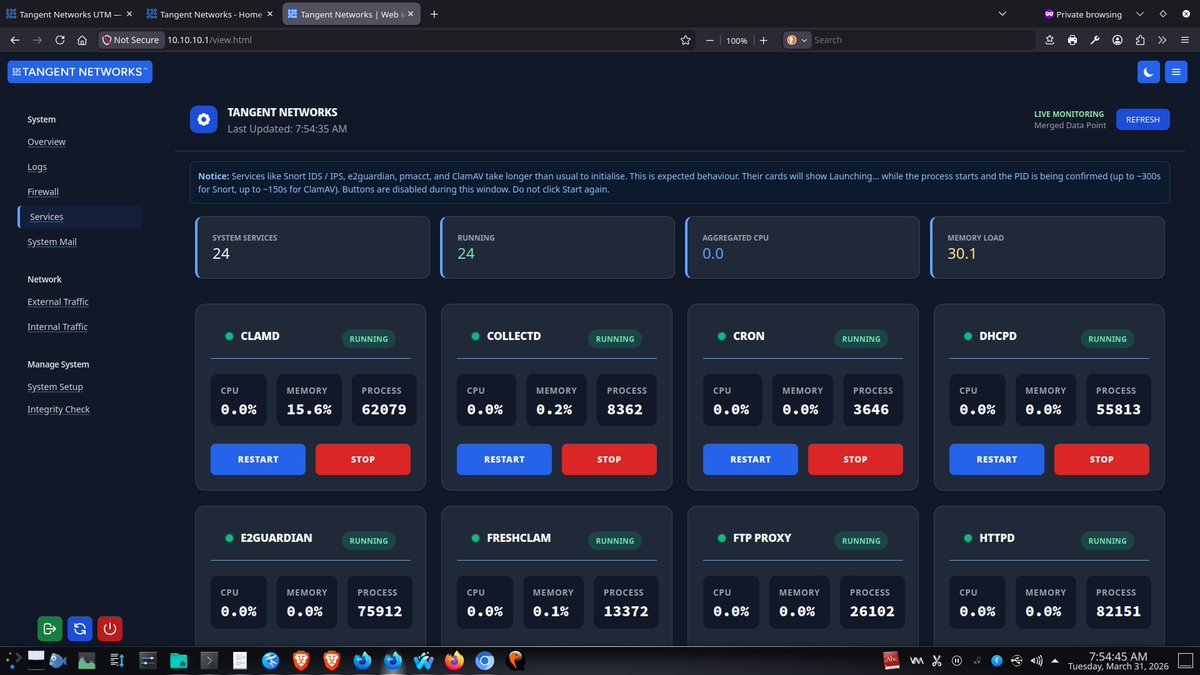Open the file manager in the taskbar
This screenshot has height=675, width=1200.
point(179,660)
